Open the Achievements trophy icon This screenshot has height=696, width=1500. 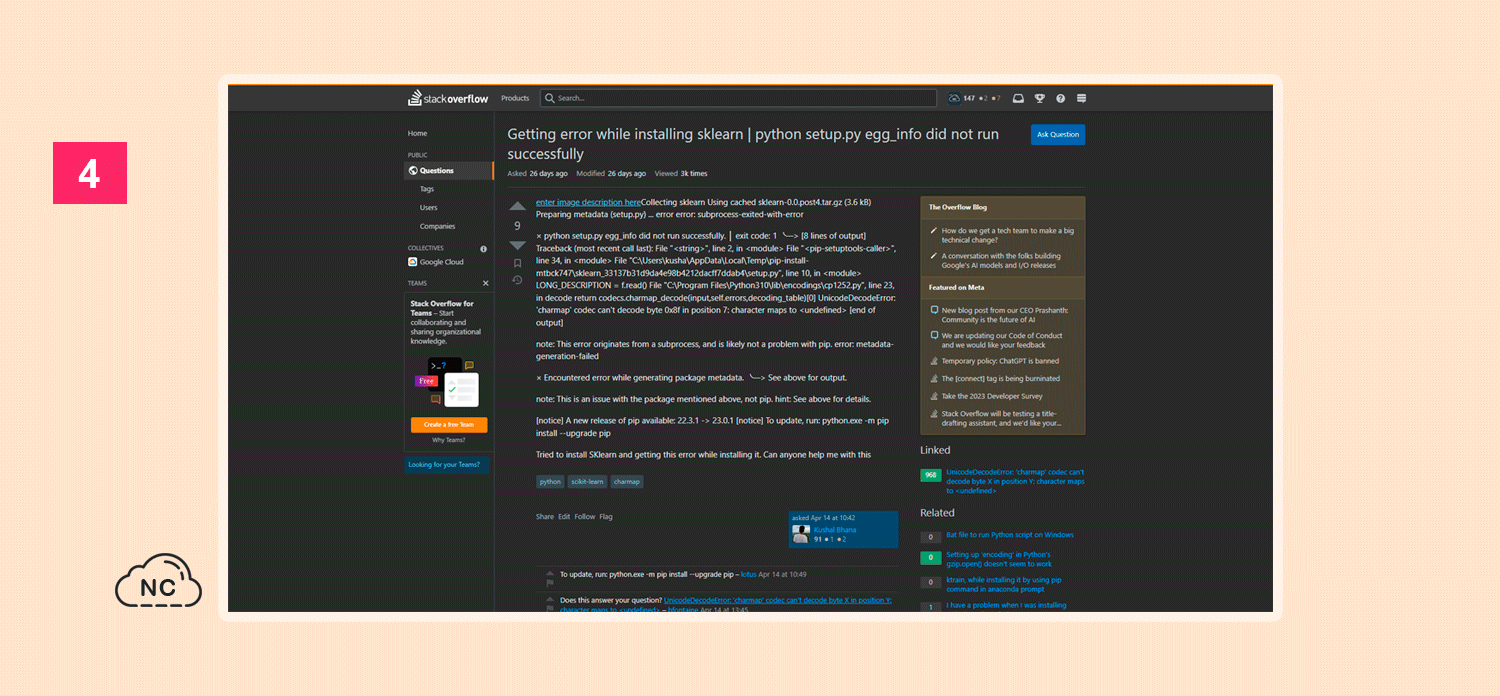coord(1040,98)
